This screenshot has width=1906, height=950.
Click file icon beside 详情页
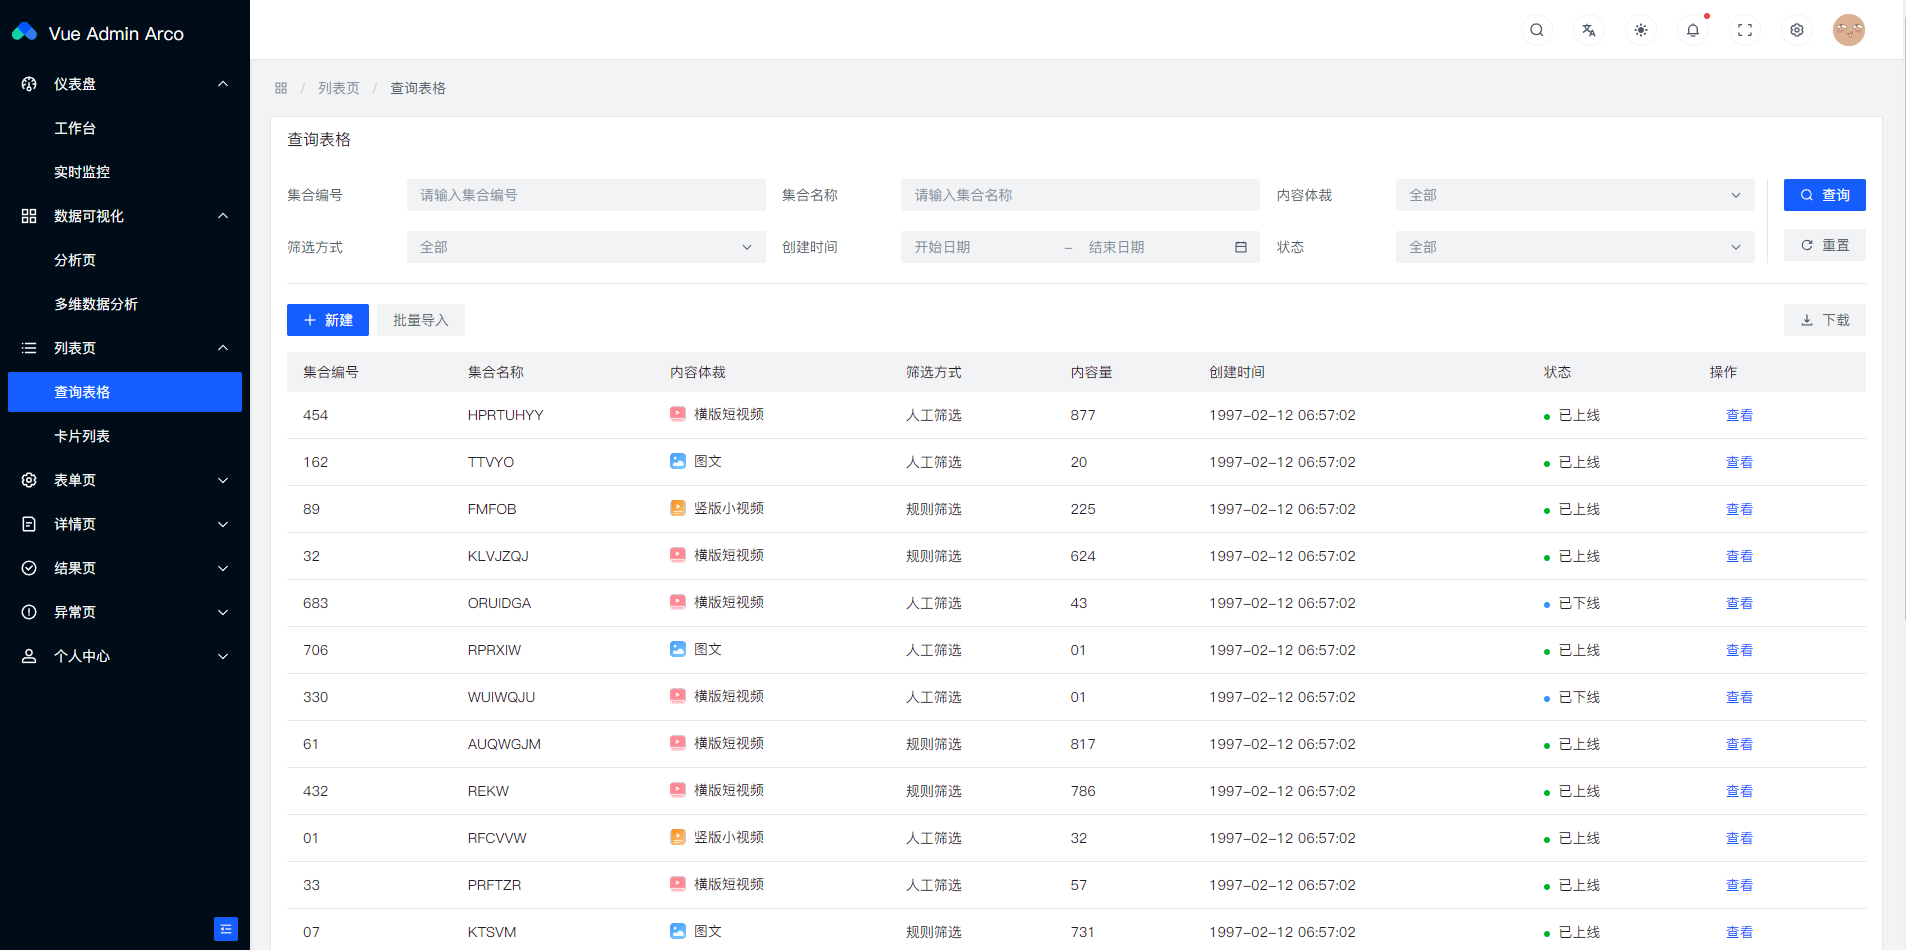tap(29, 524)
